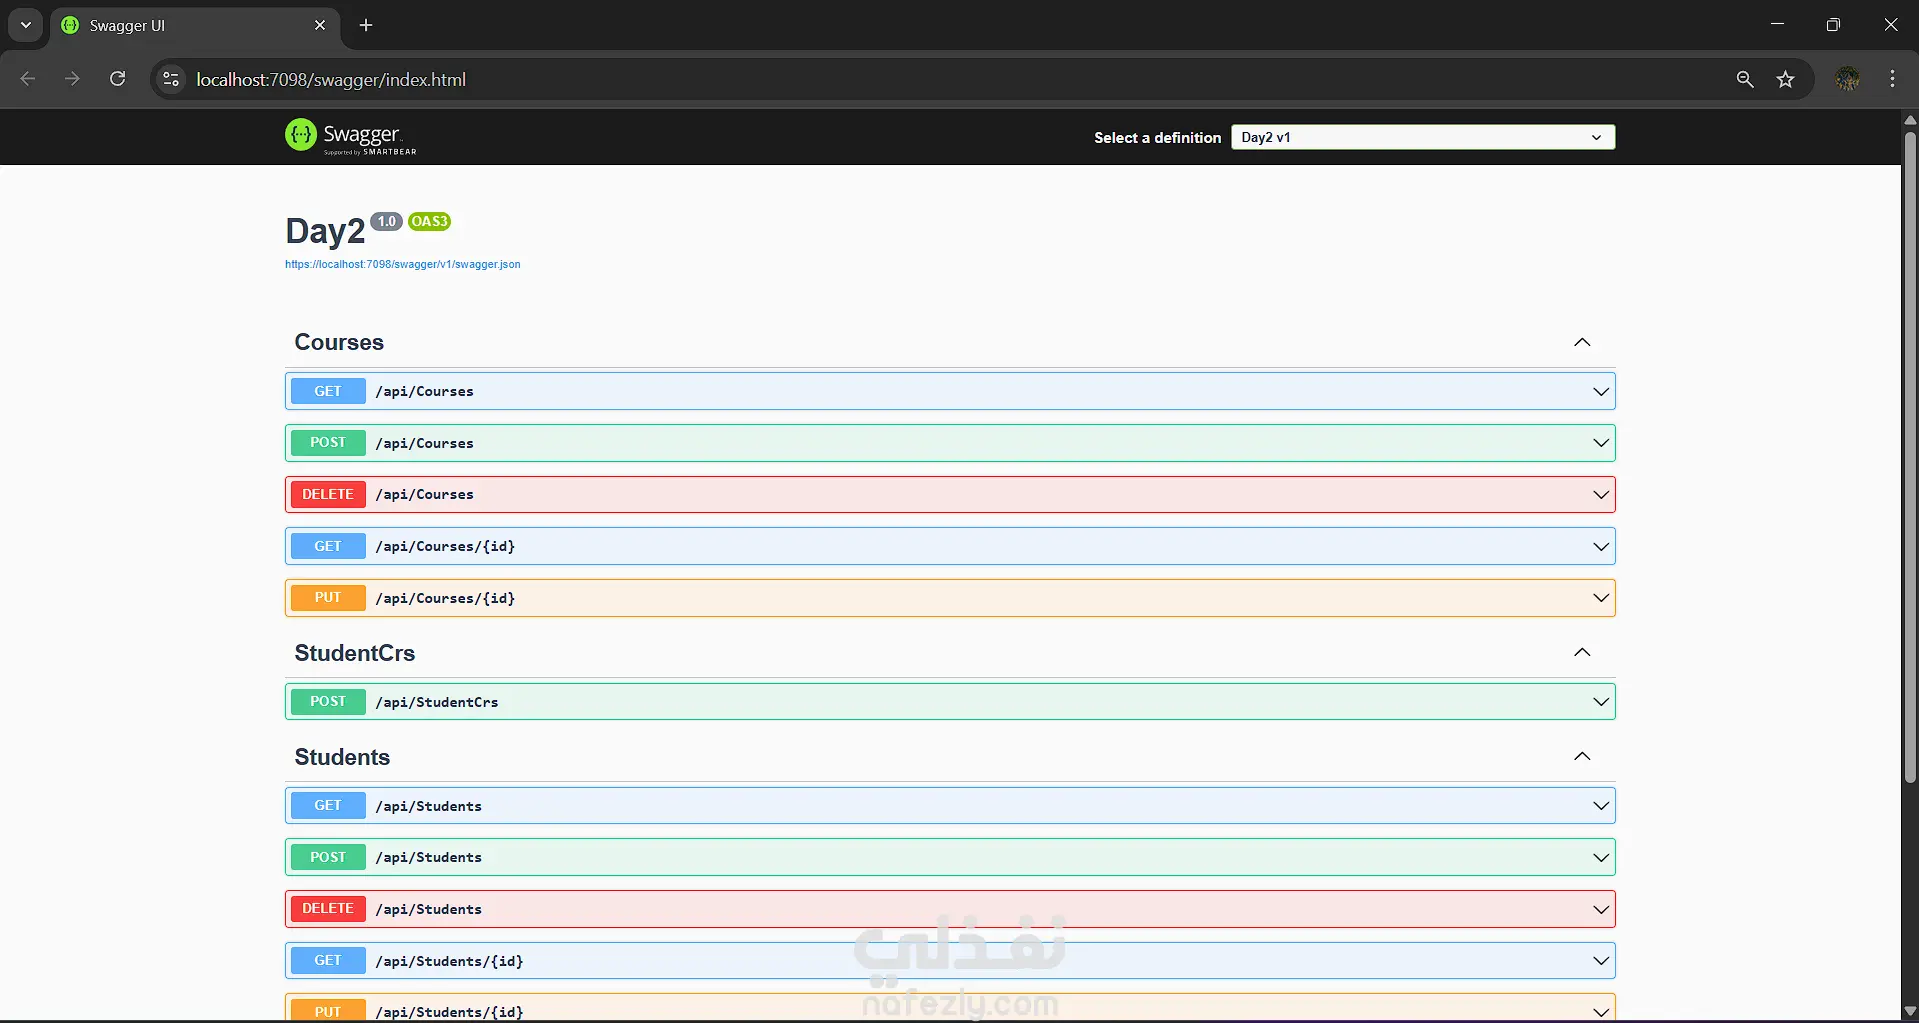Expand DELETE /api/Courses chevron
The height and width of the screenshot is (1023, 1919).
pos(1601,494)
